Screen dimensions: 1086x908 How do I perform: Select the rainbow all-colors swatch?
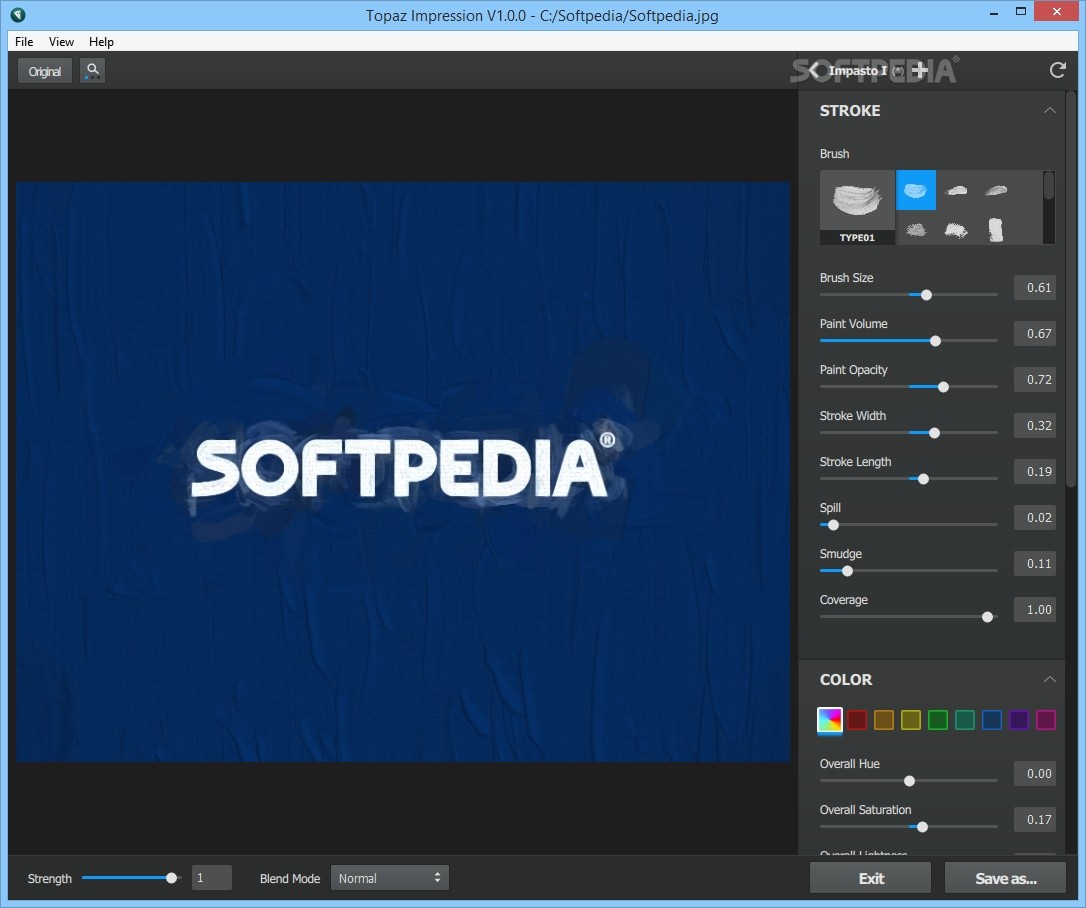[830, 720]
